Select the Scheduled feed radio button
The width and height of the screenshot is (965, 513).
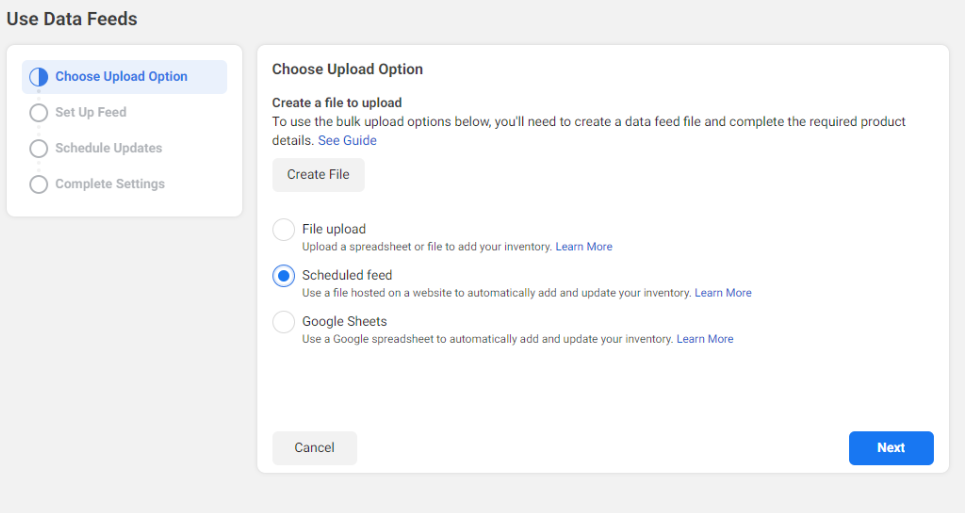tap(284, 276)
